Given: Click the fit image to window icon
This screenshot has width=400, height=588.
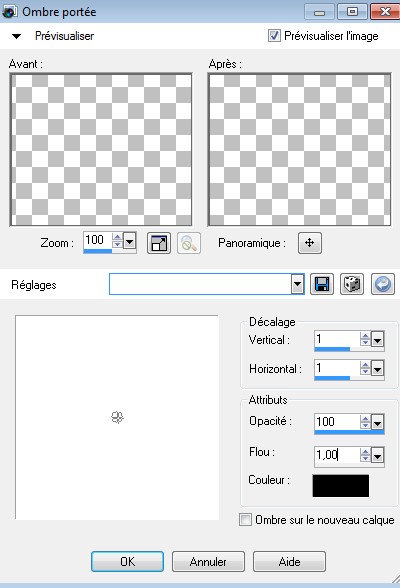Looking at the screenshot, I should tap(159, 243).
